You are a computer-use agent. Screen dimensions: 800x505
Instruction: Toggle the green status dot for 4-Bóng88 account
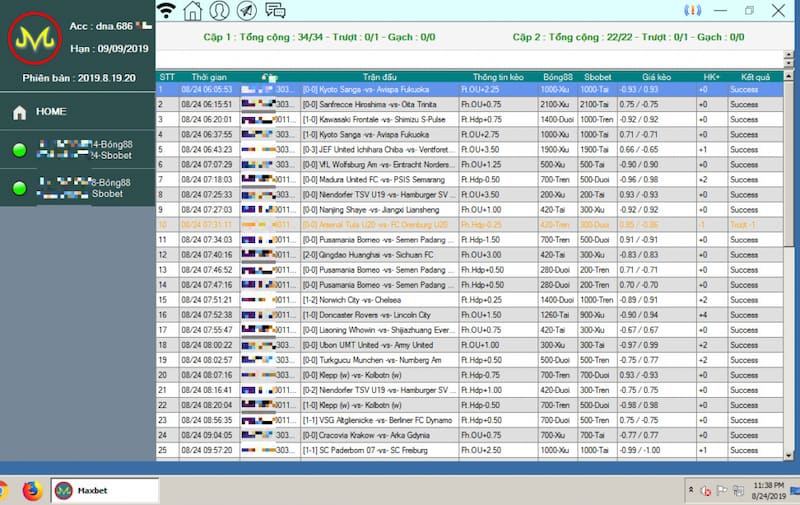[19, 151]
